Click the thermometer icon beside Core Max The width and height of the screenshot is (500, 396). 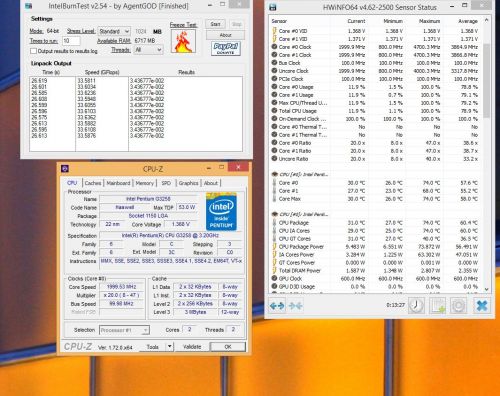point(274,199)
